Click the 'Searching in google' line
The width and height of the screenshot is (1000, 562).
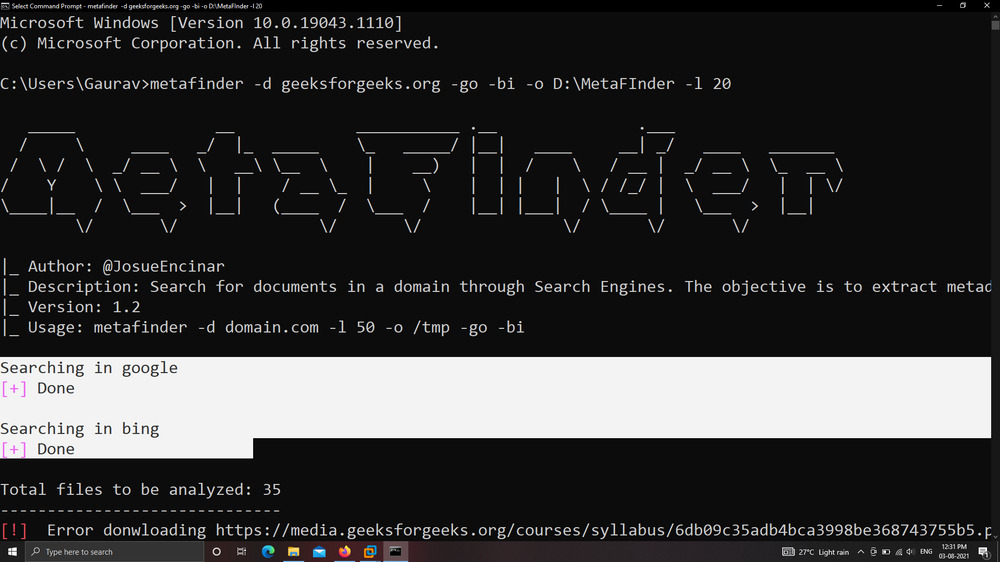click(x=89, y=368)
